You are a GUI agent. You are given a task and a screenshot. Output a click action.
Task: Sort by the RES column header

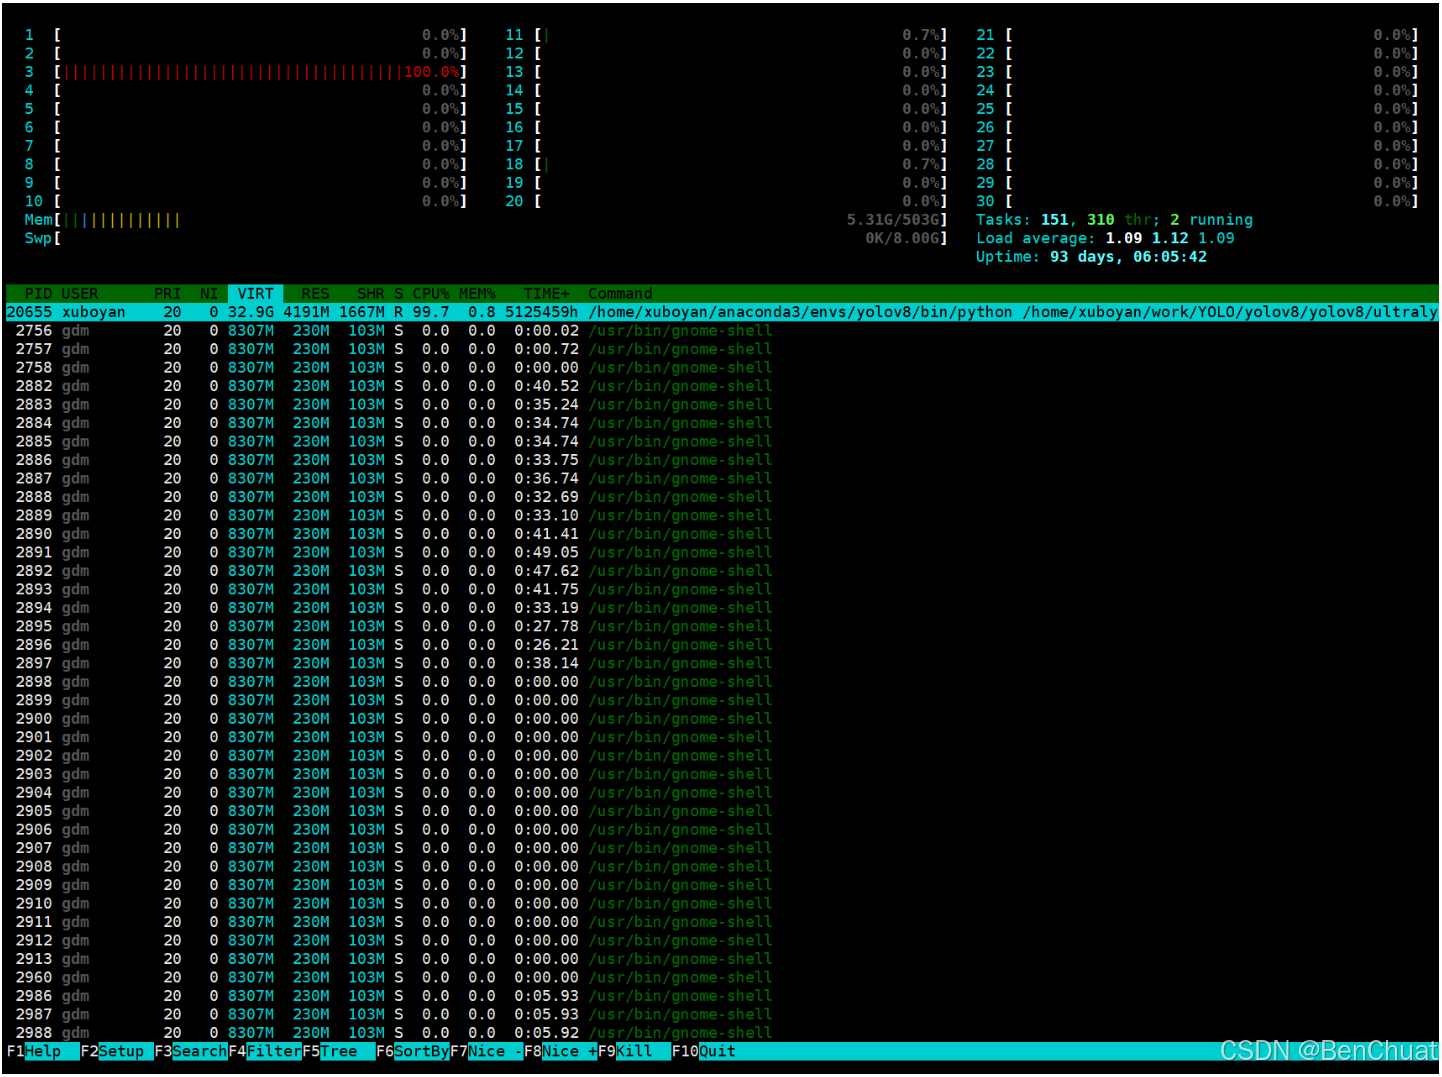(x=315, y=293)
